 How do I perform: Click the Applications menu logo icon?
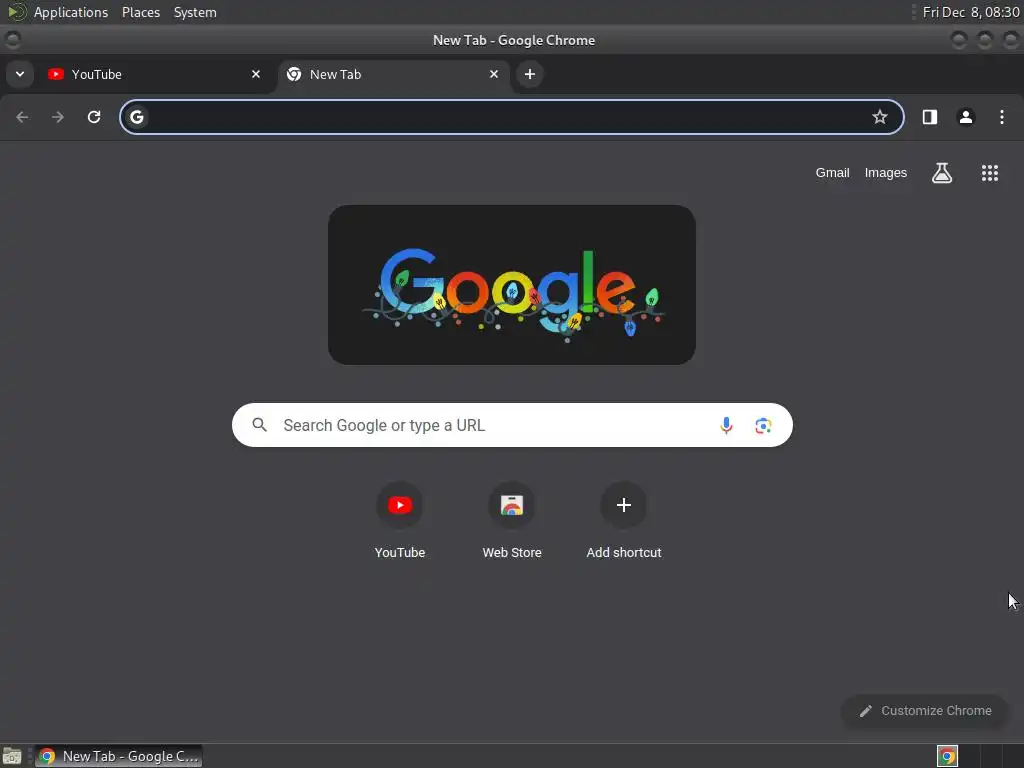[x=16, y=12]
